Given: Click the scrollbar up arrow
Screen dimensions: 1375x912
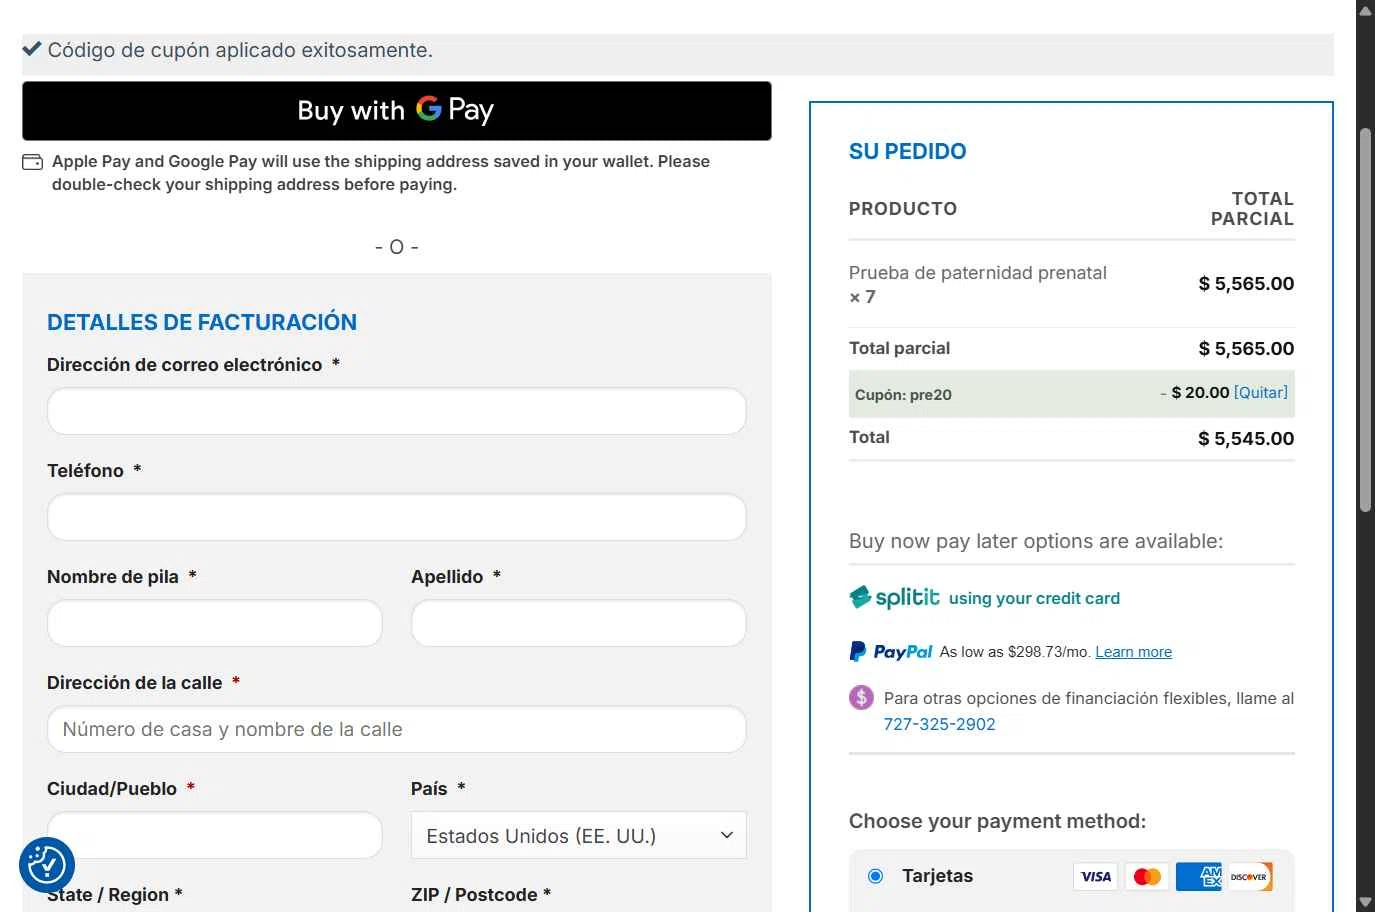Looking at the screenshot, I should tap(1365, 10).
